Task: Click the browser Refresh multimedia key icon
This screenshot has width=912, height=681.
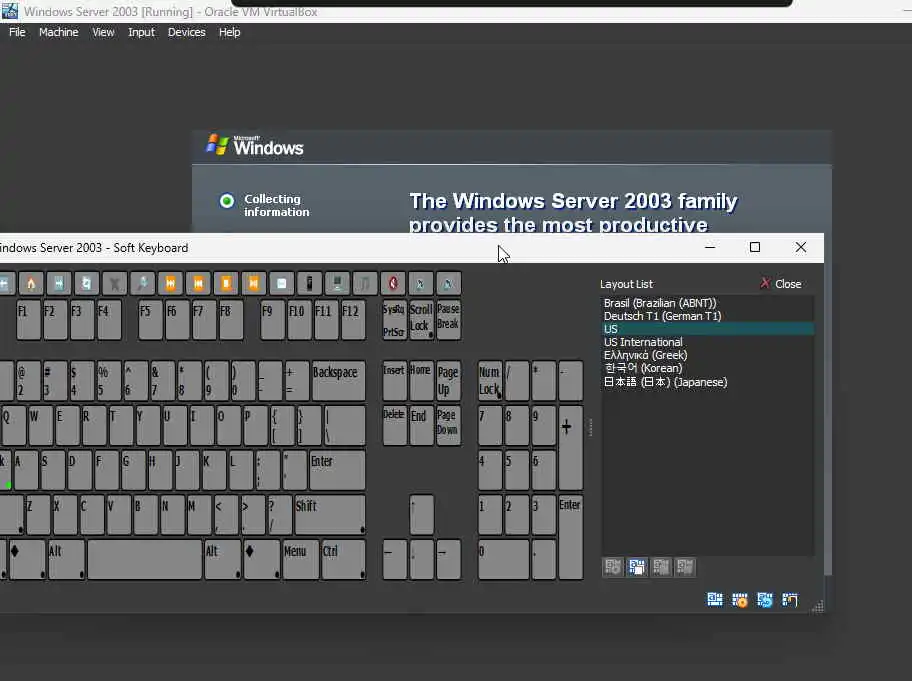Action: pos(87,283)
